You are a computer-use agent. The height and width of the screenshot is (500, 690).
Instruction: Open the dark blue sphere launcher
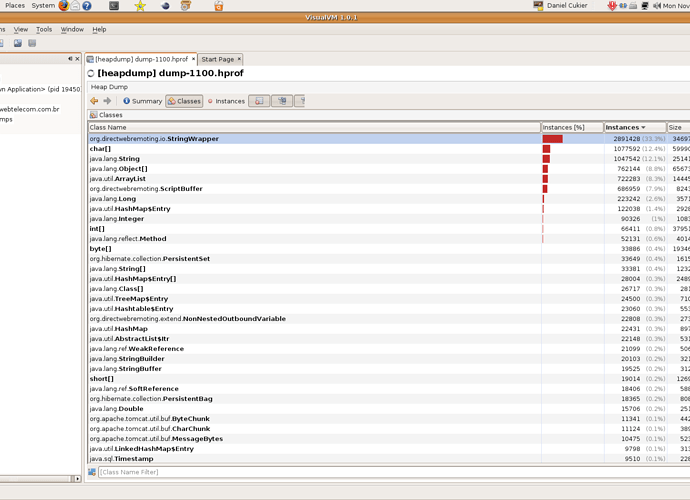[x=165, y=6]
